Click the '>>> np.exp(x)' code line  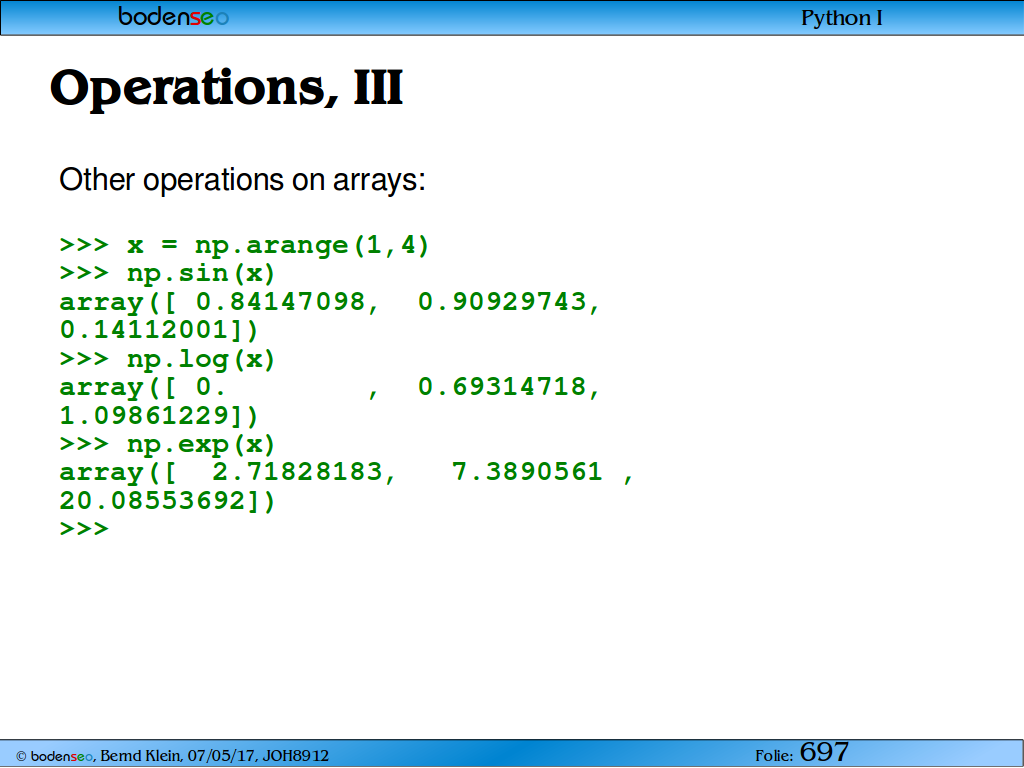tap(167, 445)
